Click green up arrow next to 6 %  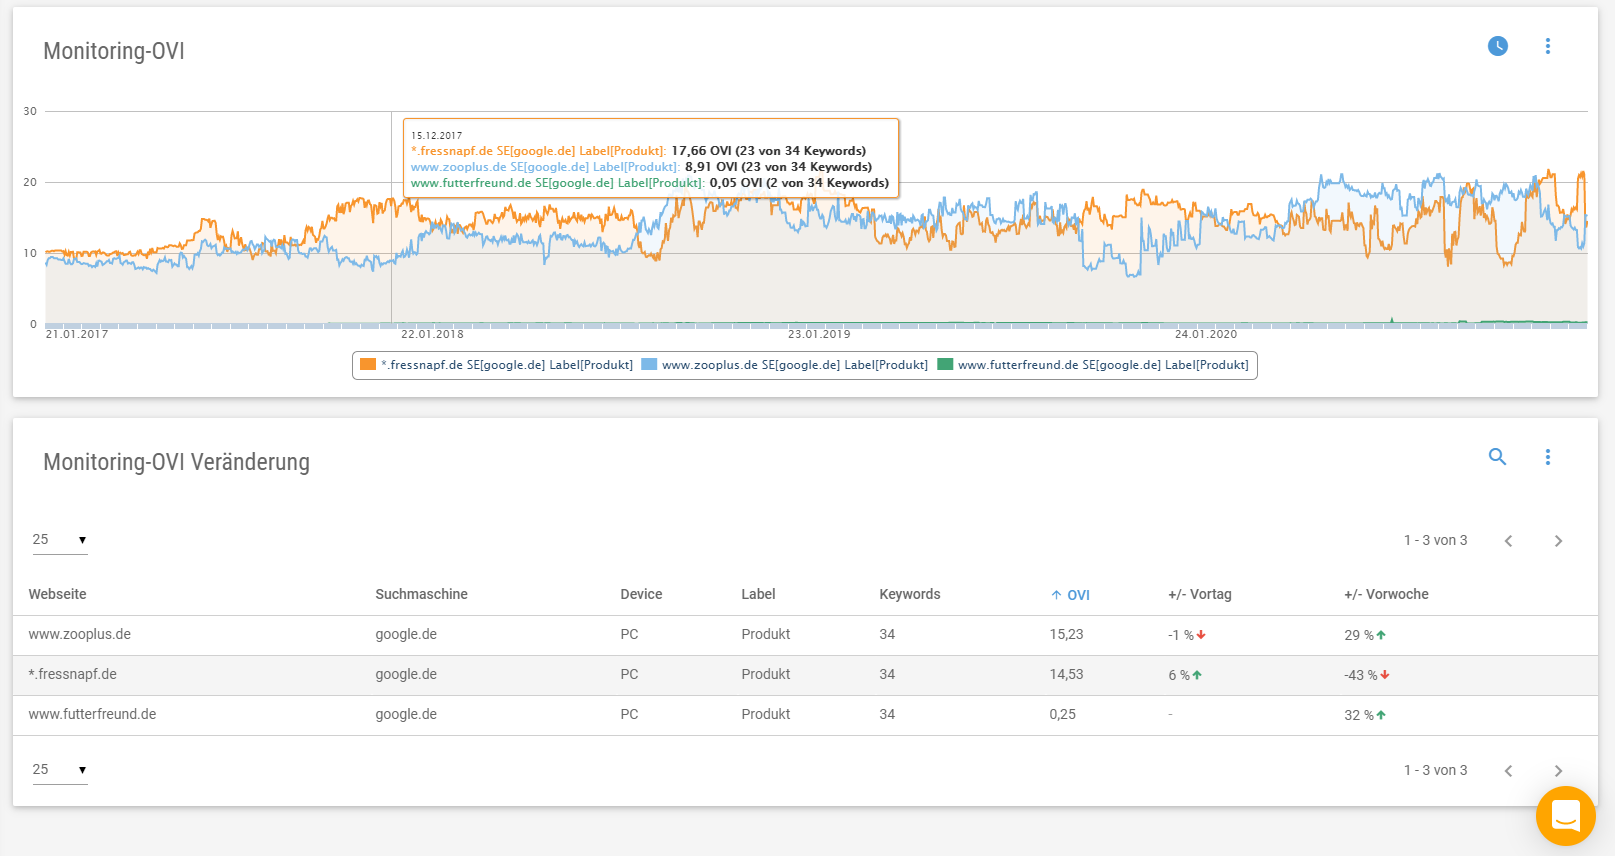point(1197,675)
